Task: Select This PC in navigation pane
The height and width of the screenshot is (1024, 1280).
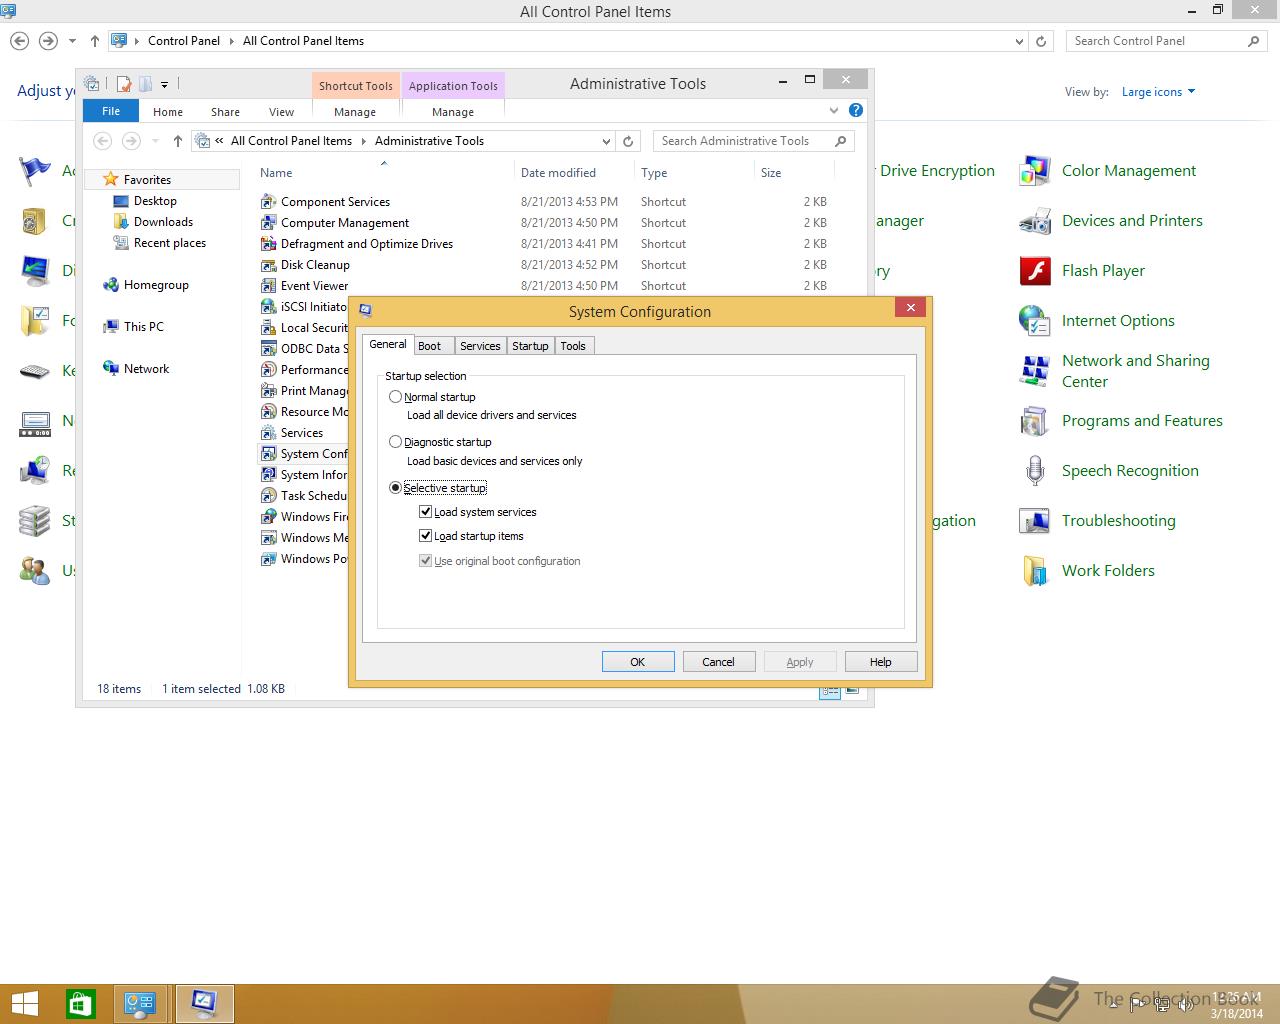Action: (x=143, y=327)
